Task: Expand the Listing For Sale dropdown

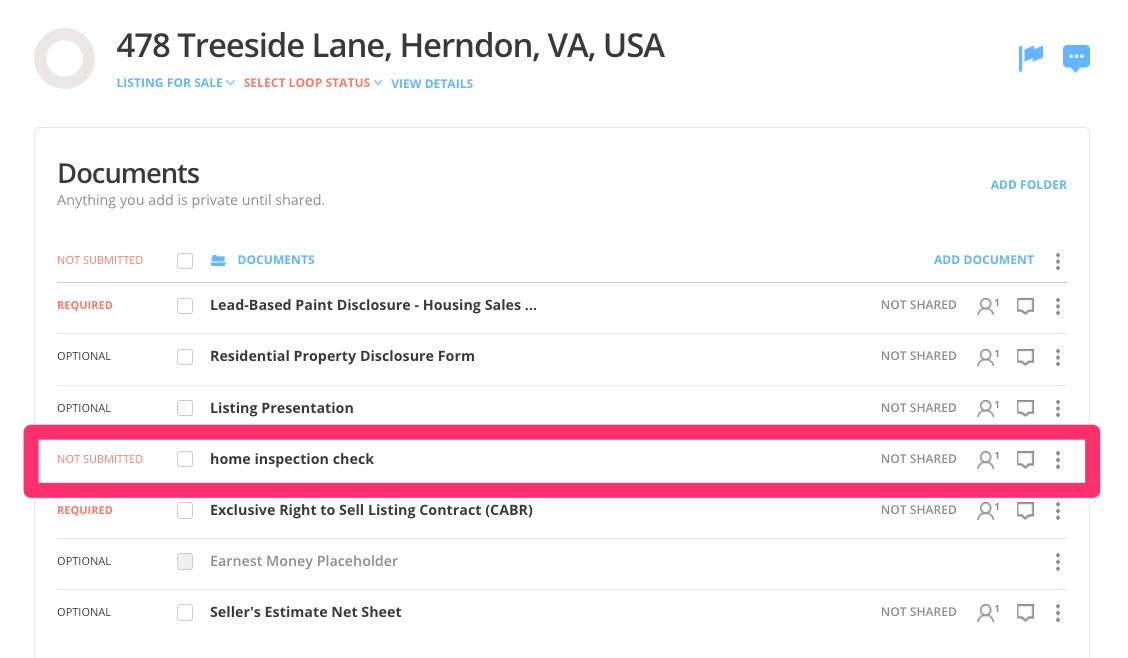Action: point(175,83)
